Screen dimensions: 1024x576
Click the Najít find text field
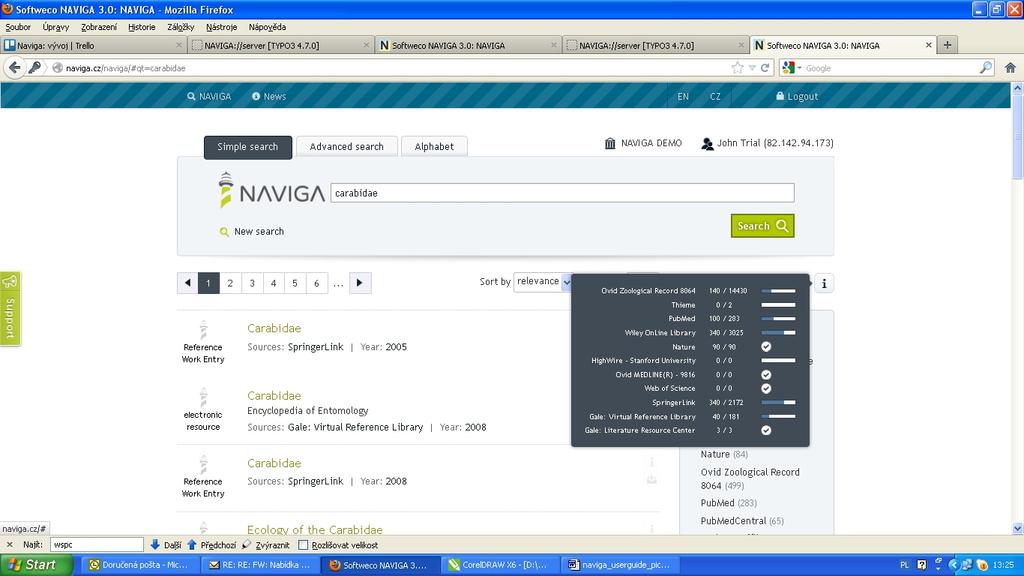pos(97,545)
